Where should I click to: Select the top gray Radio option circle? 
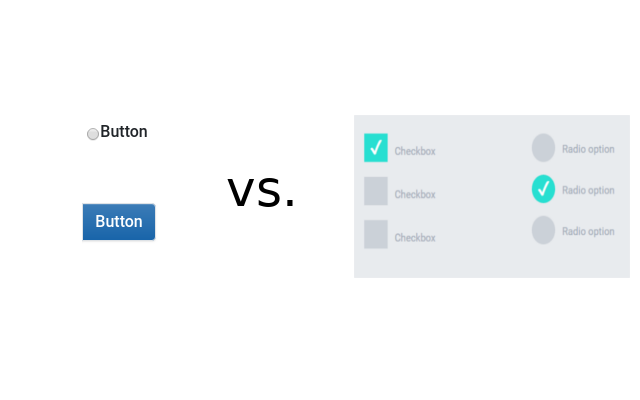(x=543, y=148)
